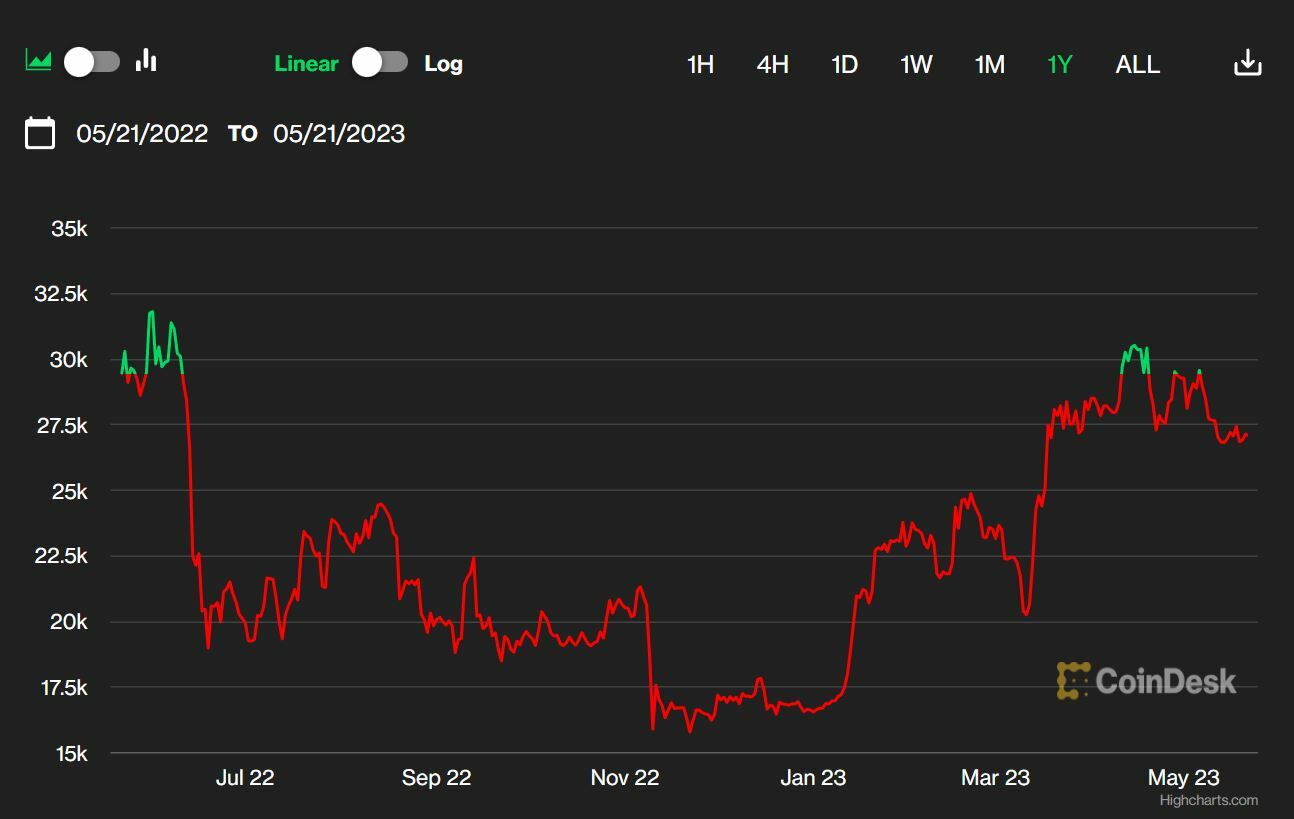This screenshot has width=1294, height=819.
Task: Download chart data via download icon
Action: coord(1247,63)
